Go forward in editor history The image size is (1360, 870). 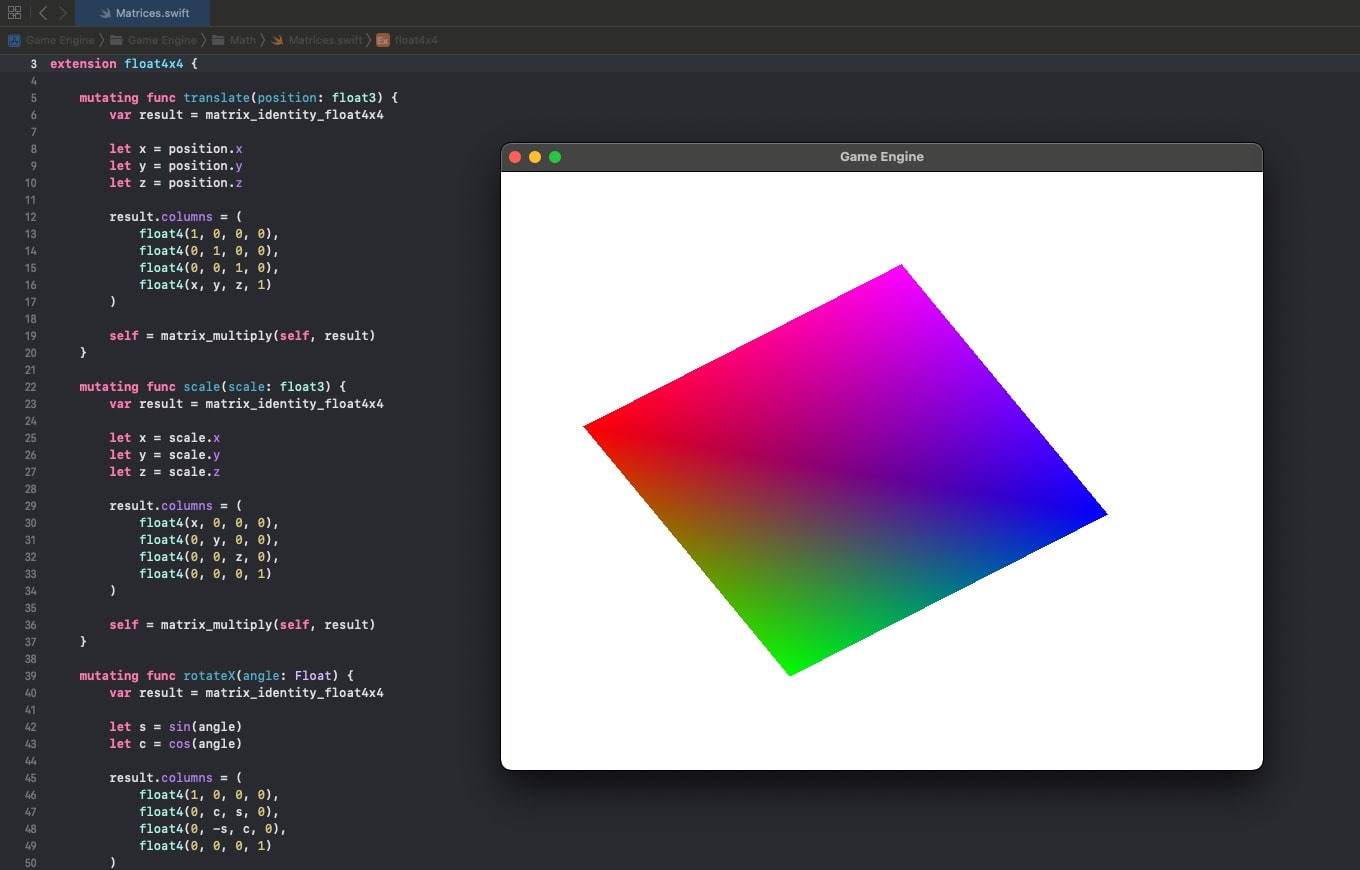[63, 13]
